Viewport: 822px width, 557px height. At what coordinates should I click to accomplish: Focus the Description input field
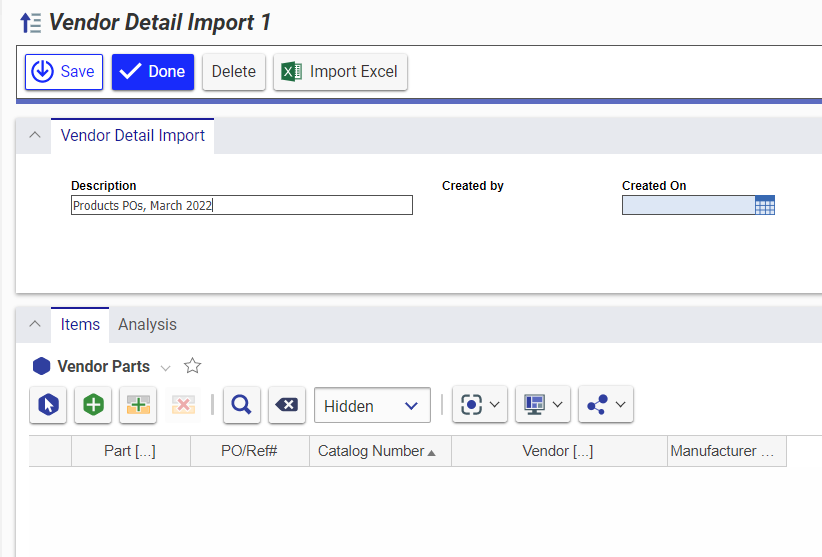[242, 205]
